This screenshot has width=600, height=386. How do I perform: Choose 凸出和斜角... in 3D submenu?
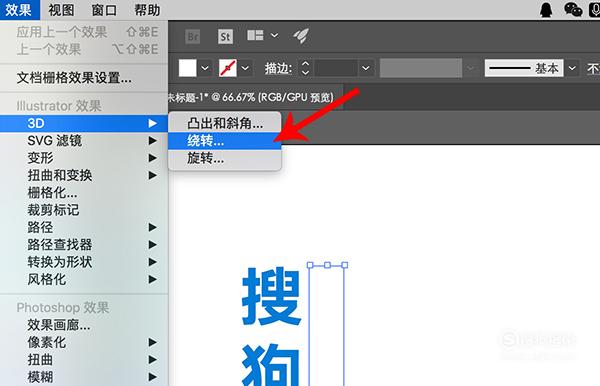coord(225,123)
